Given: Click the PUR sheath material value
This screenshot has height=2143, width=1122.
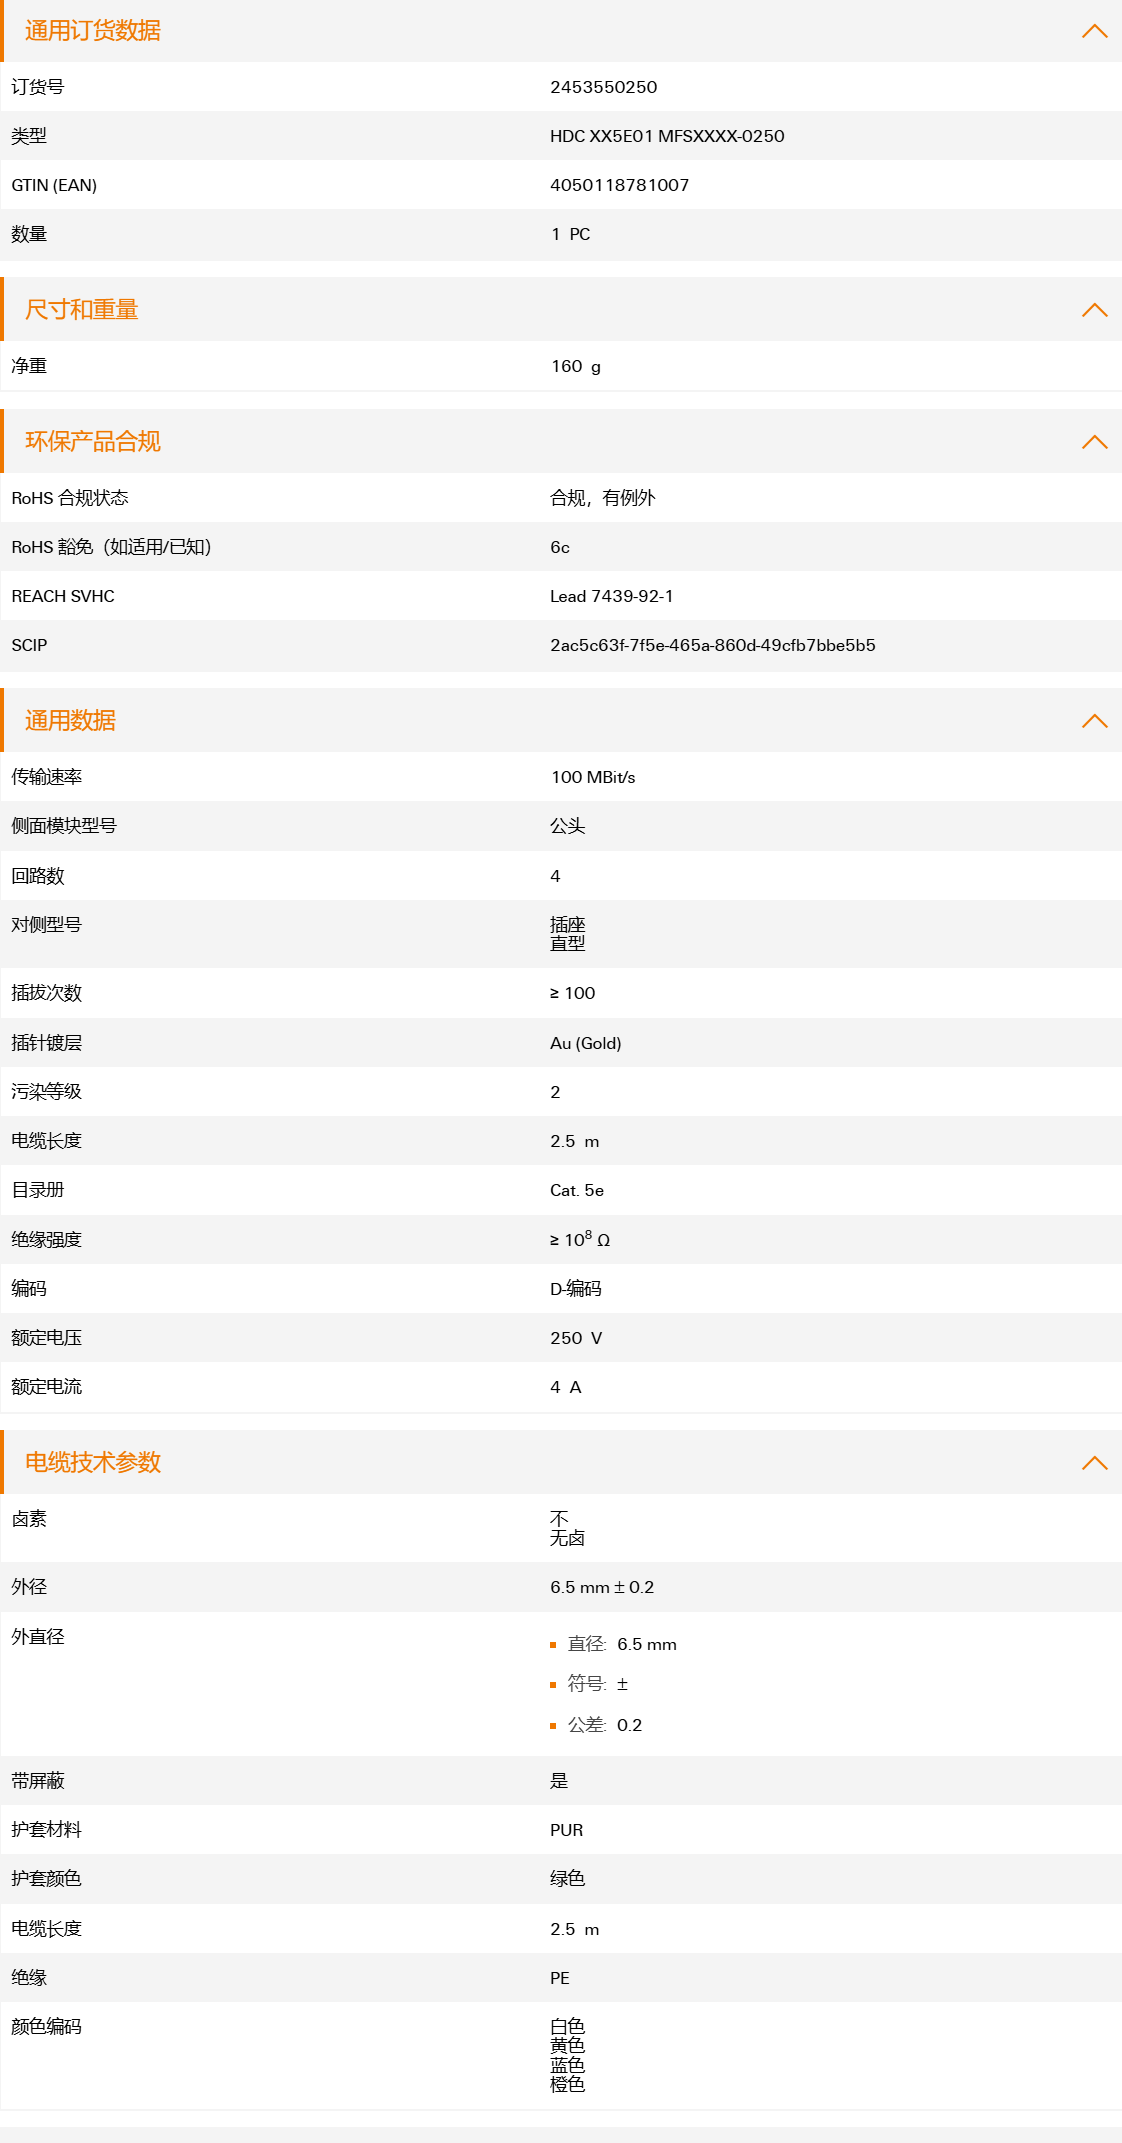Looking at the screenshot, I should point(566,1830).
